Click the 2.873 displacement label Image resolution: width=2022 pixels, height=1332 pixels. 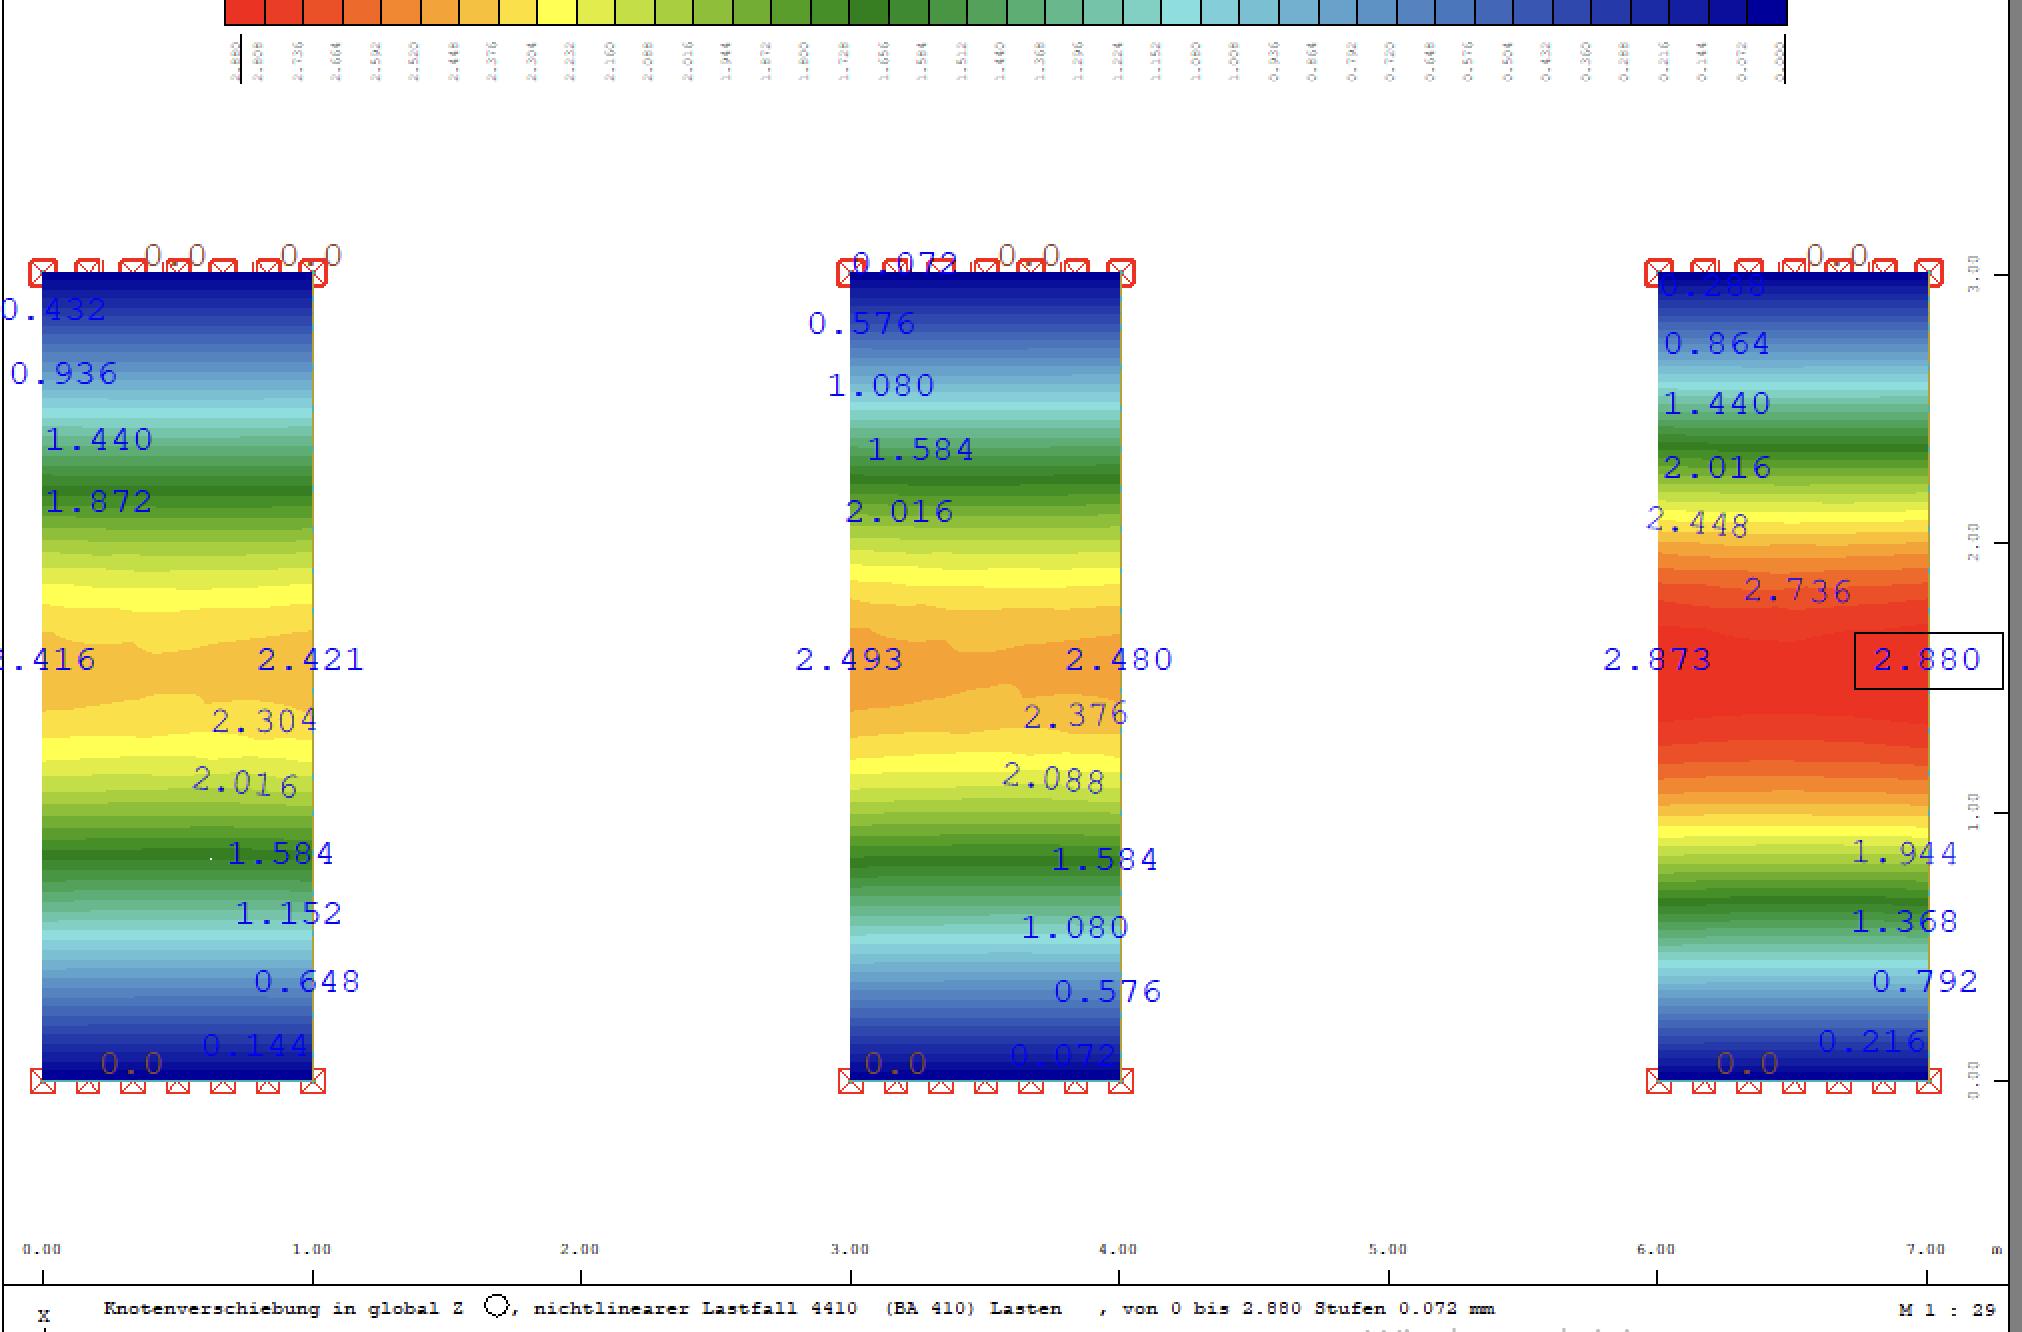click(x=1657, y=660)
